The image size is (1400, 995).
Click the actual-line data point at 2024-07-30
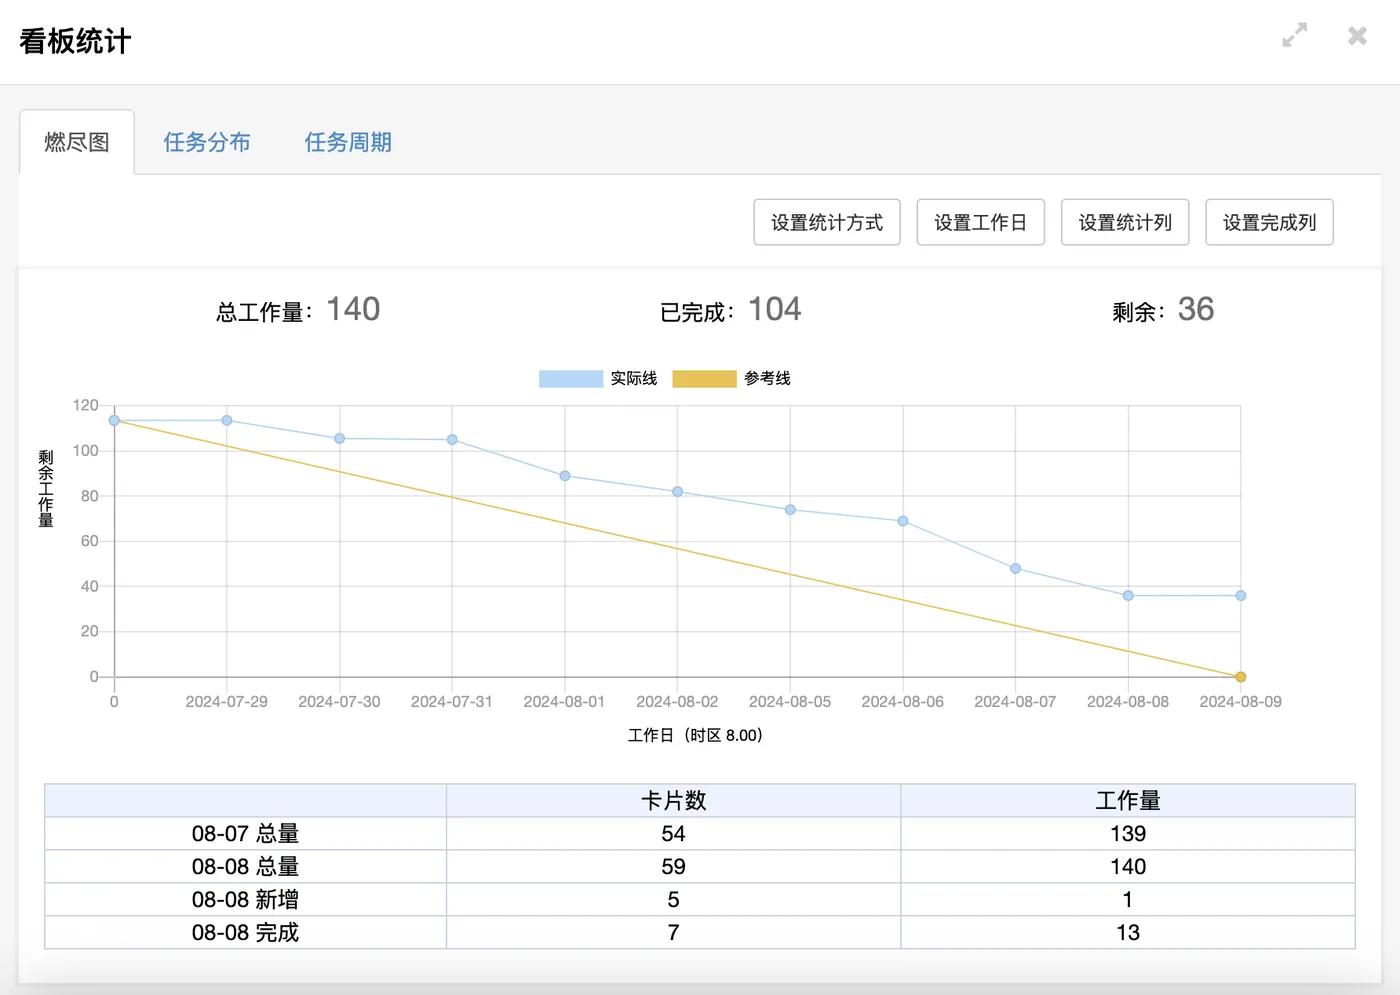339,439
